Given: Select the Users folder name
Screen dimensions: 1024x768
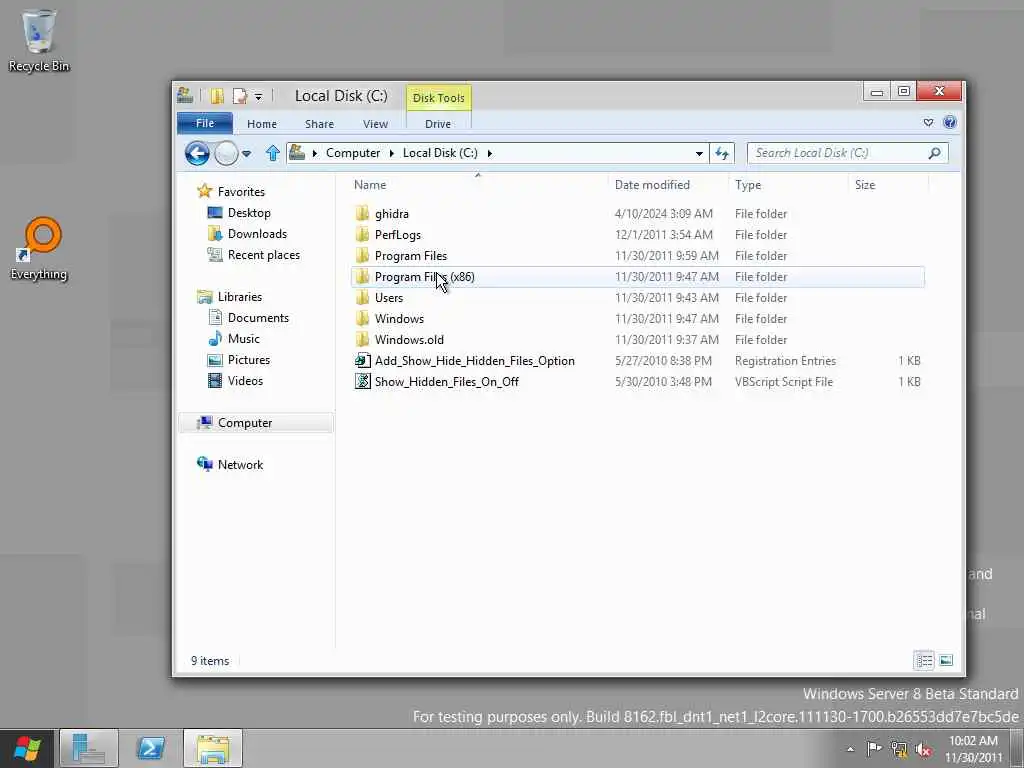Looking at the screenshot, I should coord(389,298).
